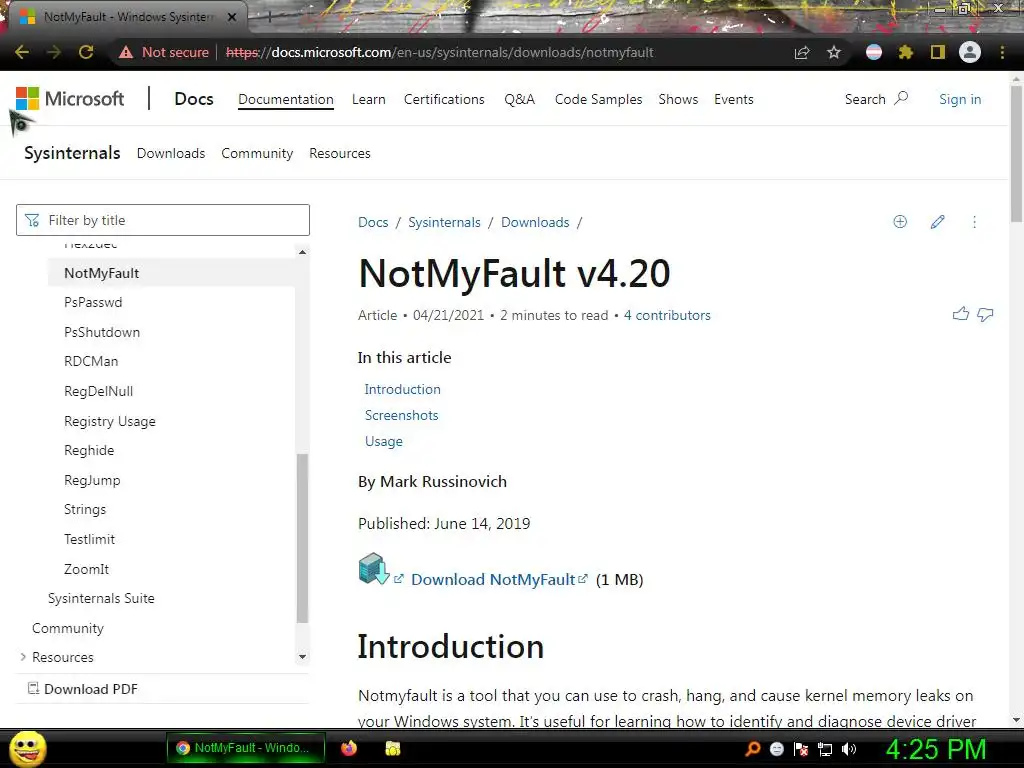Click Sign in link
1024x768 pixels.
point(960,99)
